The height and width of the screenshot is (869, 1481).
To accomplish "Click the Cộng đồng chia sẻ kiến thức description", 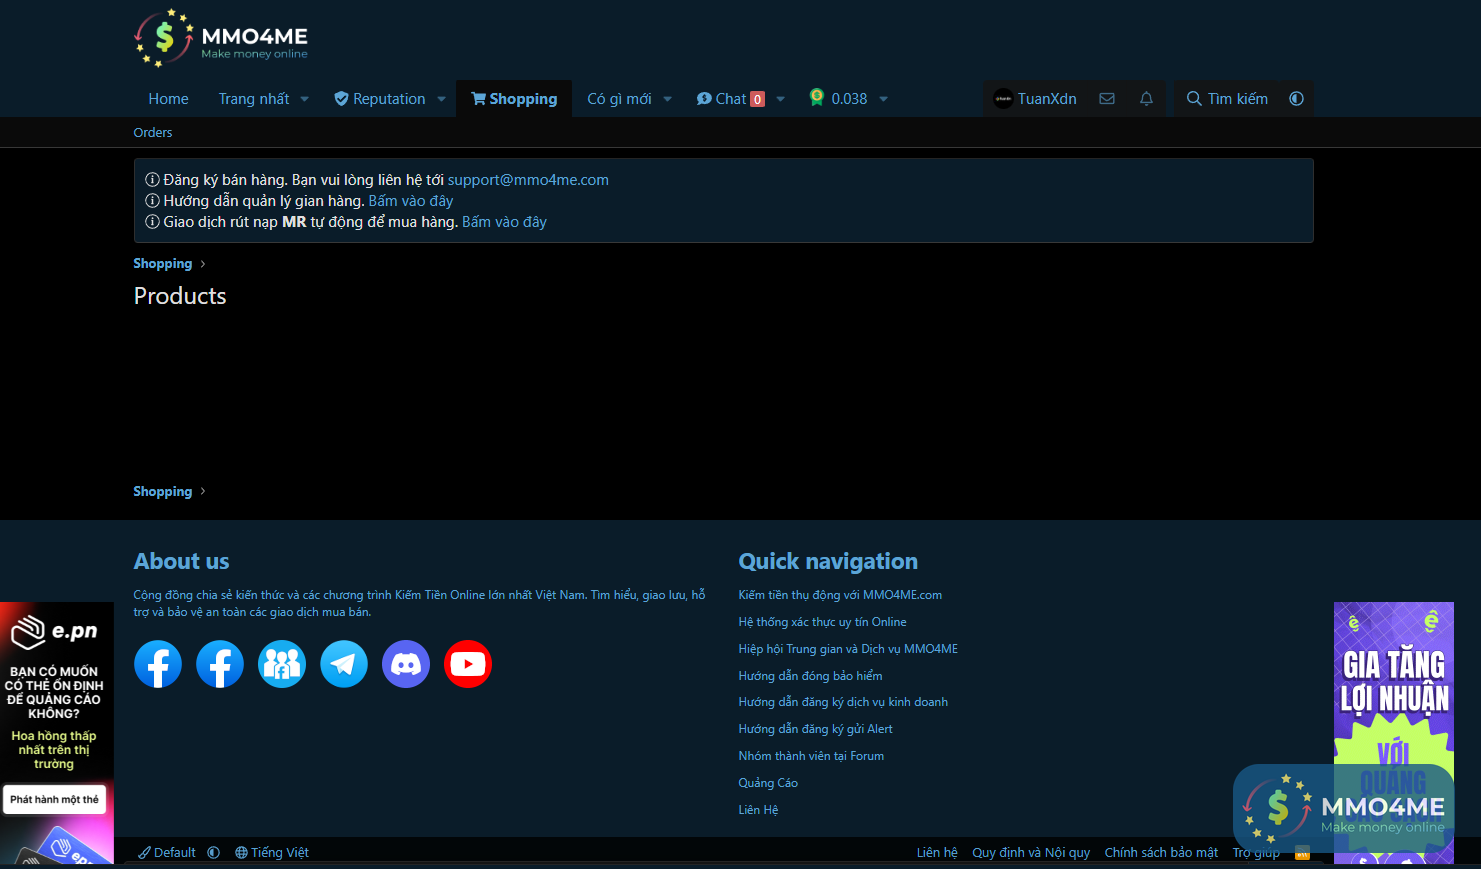I will 420,603.
